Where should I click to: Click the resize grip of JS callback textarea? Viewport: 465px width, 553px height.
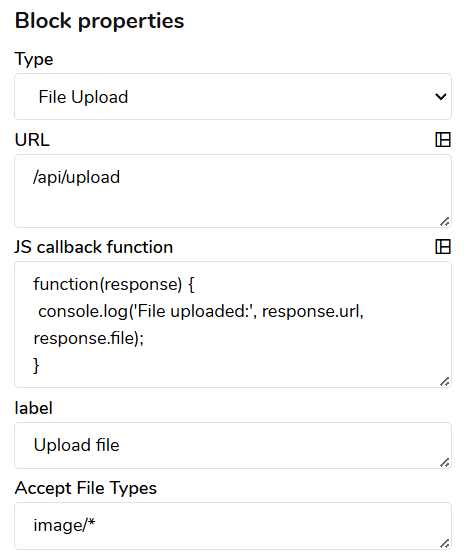click(445, 381)
